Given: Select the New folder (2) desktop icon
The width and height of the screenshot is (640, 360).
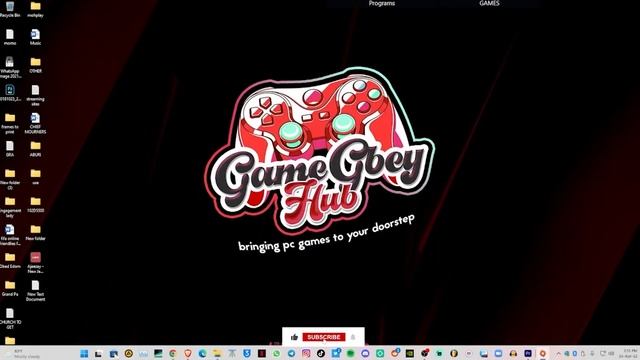Looking at the screenshot, I should tap(10, 179).
